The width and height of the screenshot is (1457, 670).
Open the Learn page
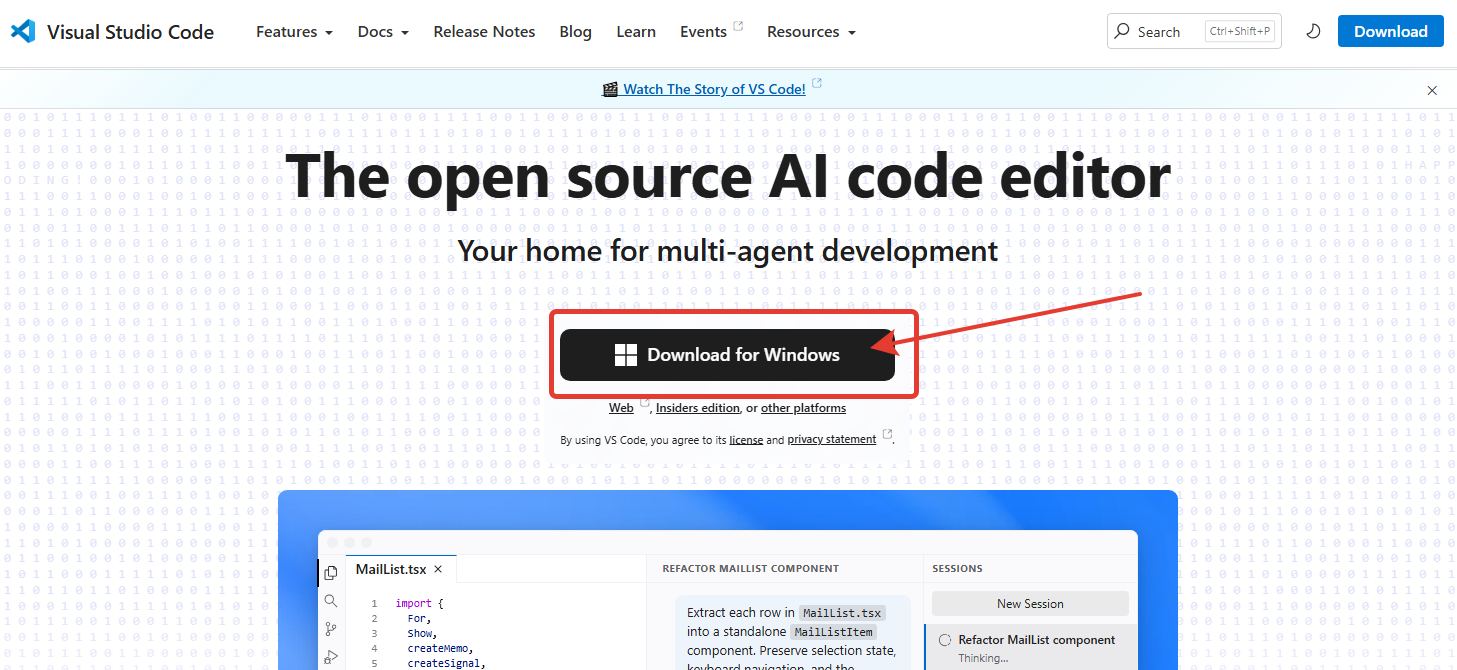636,32
